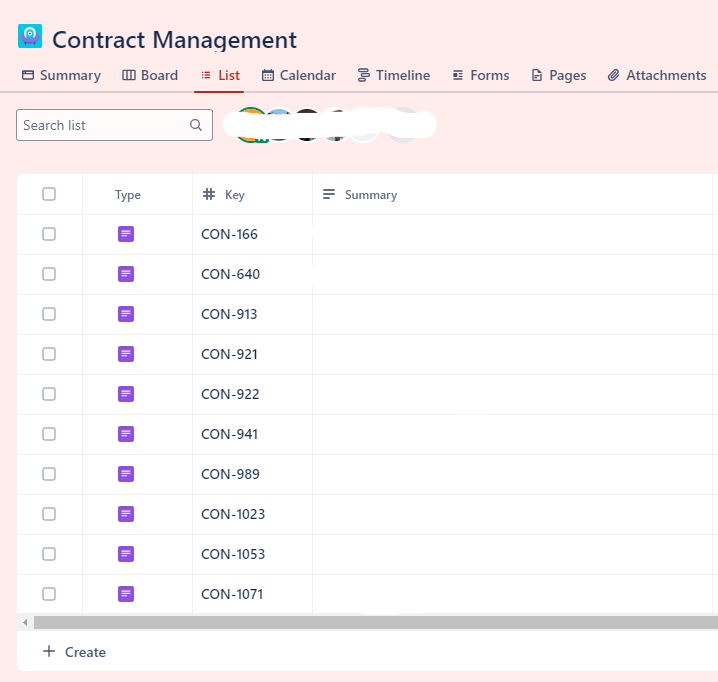Screen dimensions: 718x682
Task: Open the Calendar tab
Action: pos(299,75)
